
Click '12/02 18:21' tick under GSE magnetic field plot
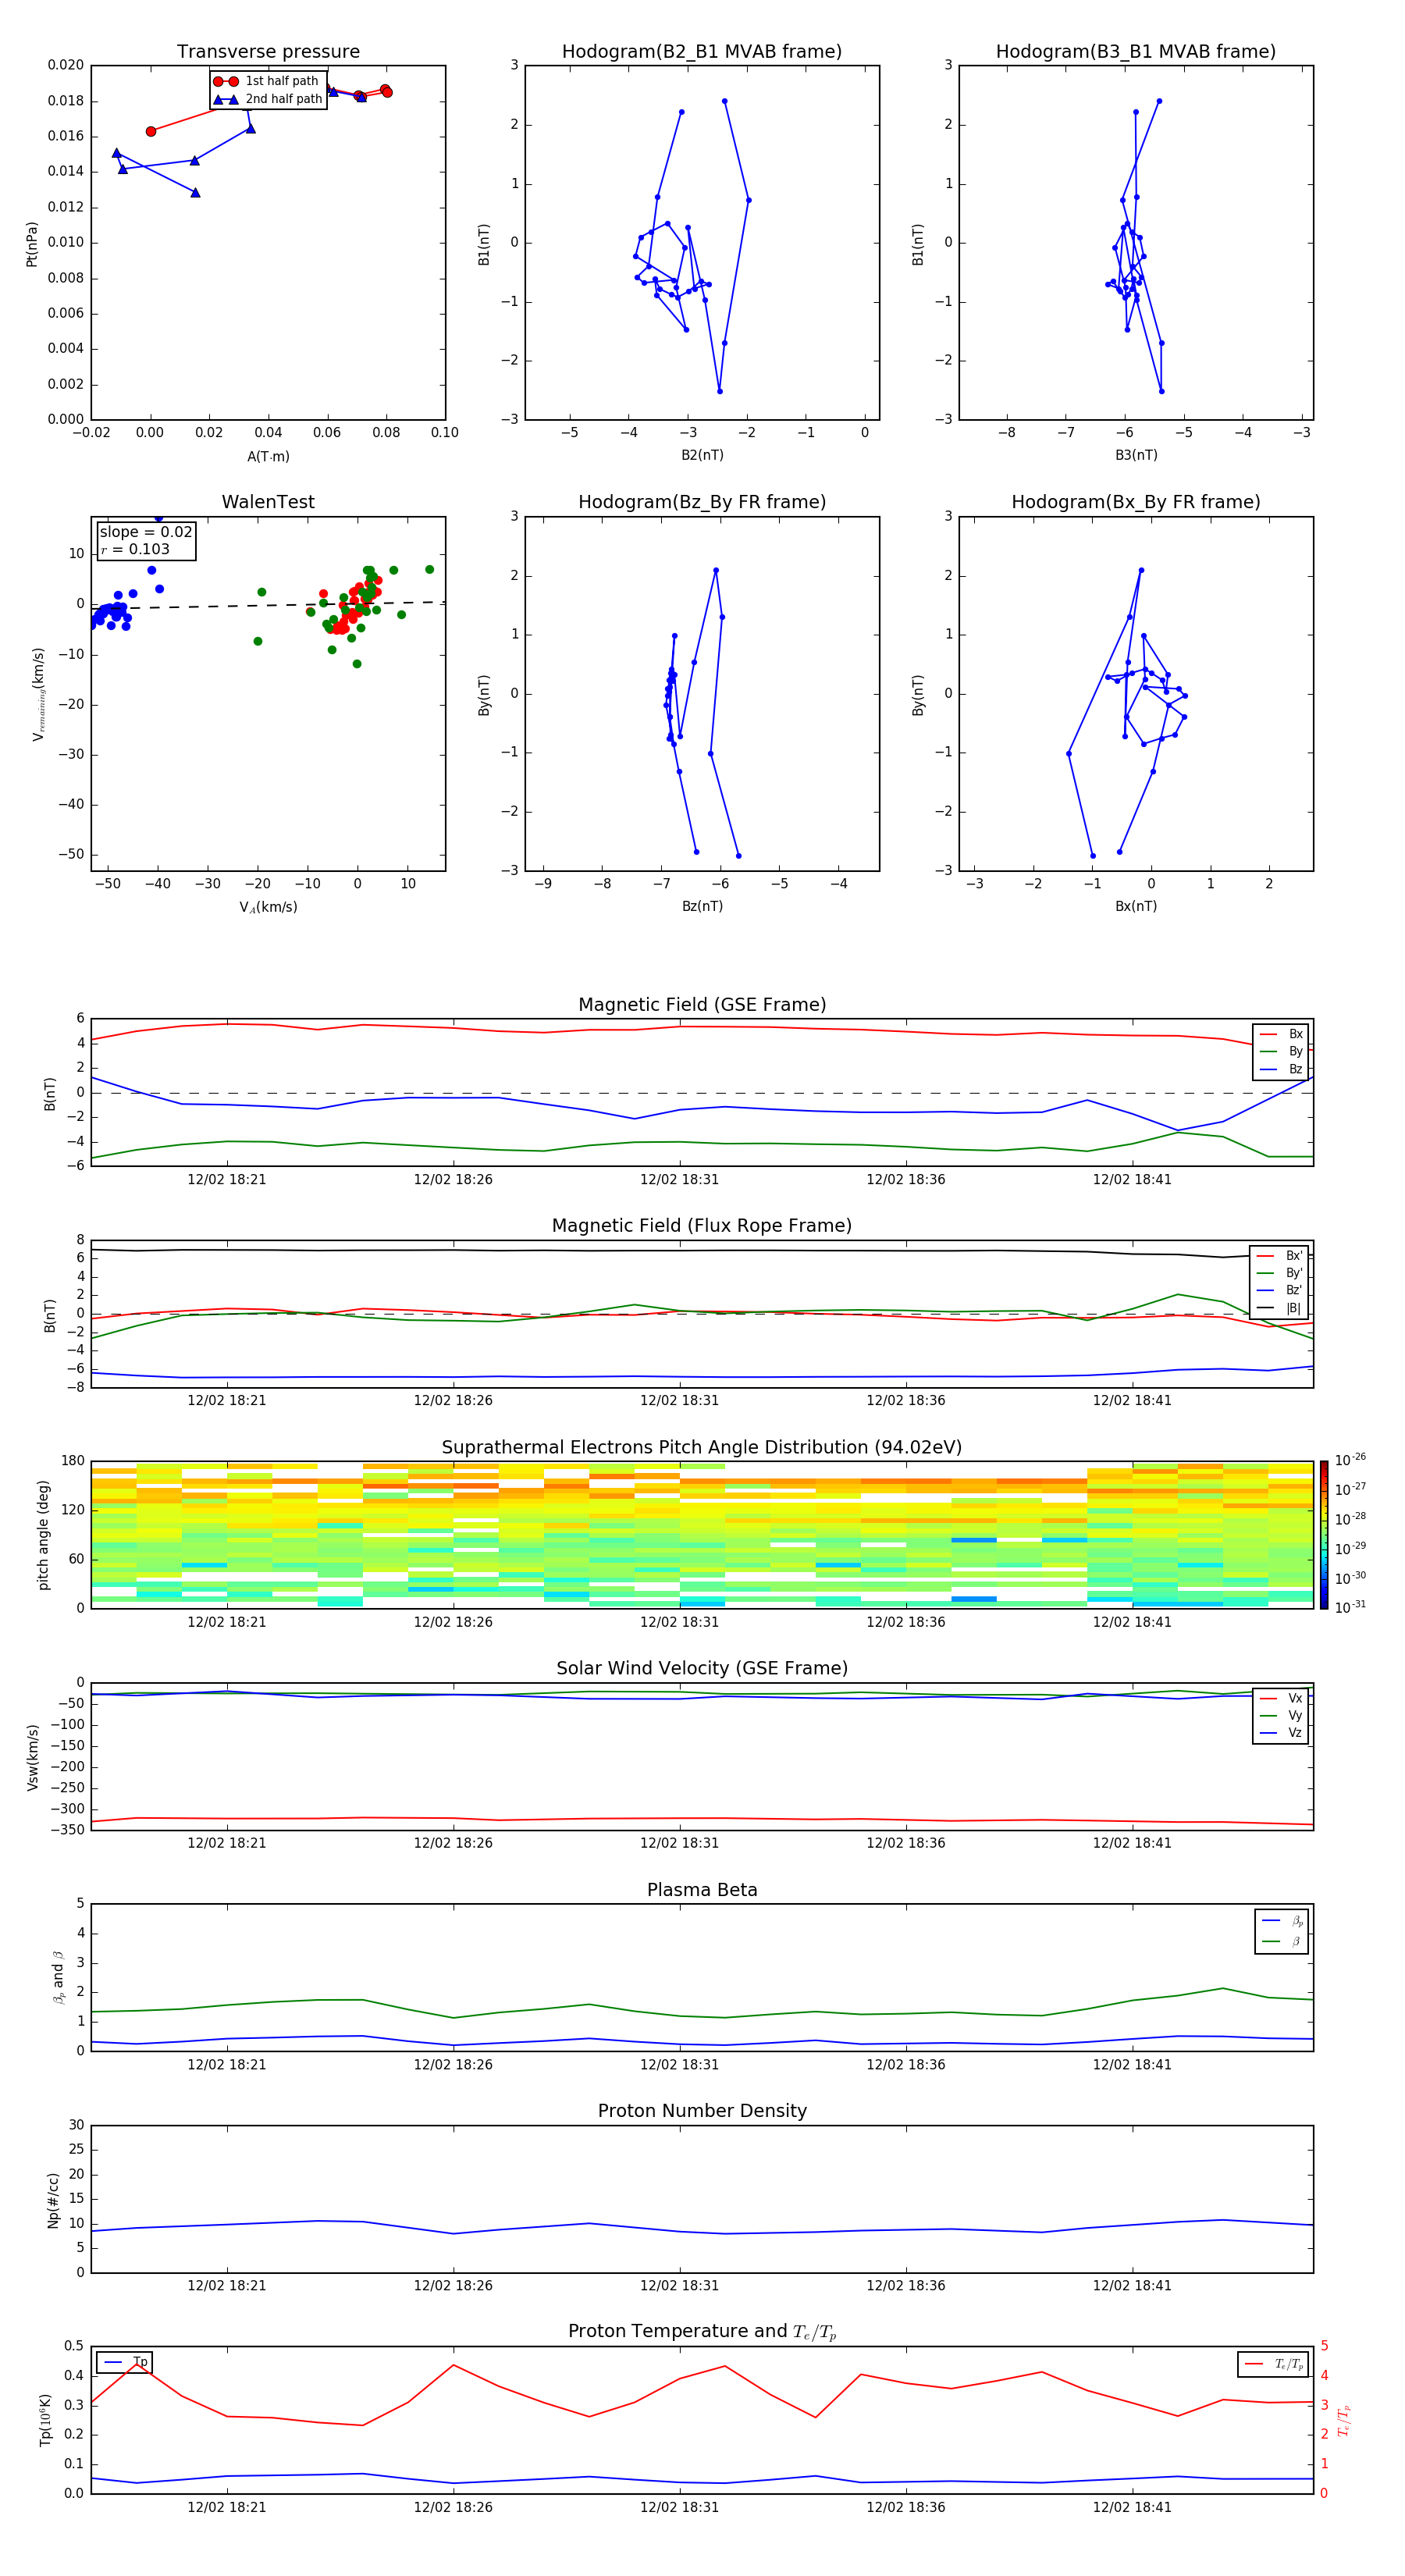[x=227, y=1180]
